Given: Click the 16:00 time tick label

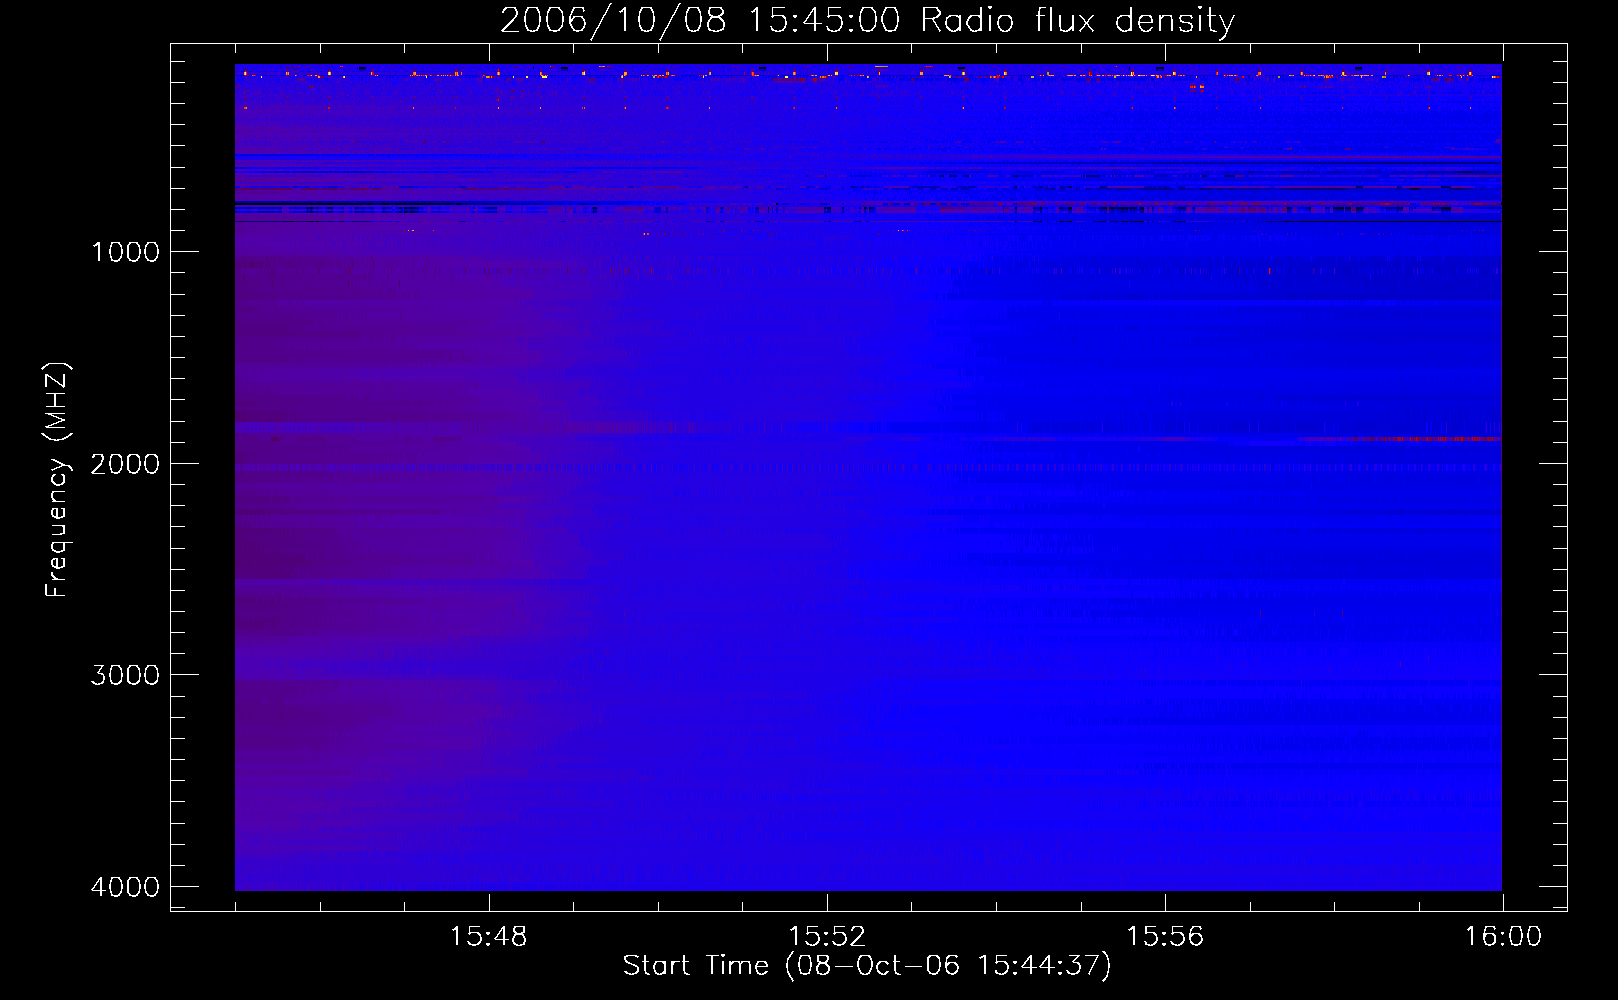Looking at the screenshot, I should pos(1503,937).
